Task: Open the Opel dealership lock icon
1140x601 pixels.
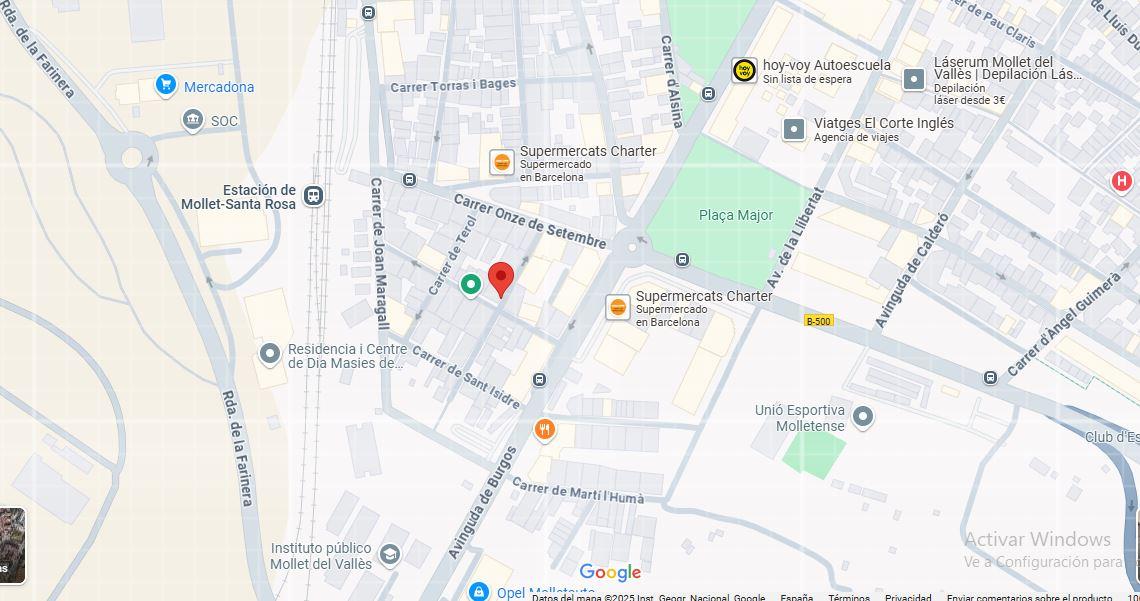Action: [x=478, y=592]
